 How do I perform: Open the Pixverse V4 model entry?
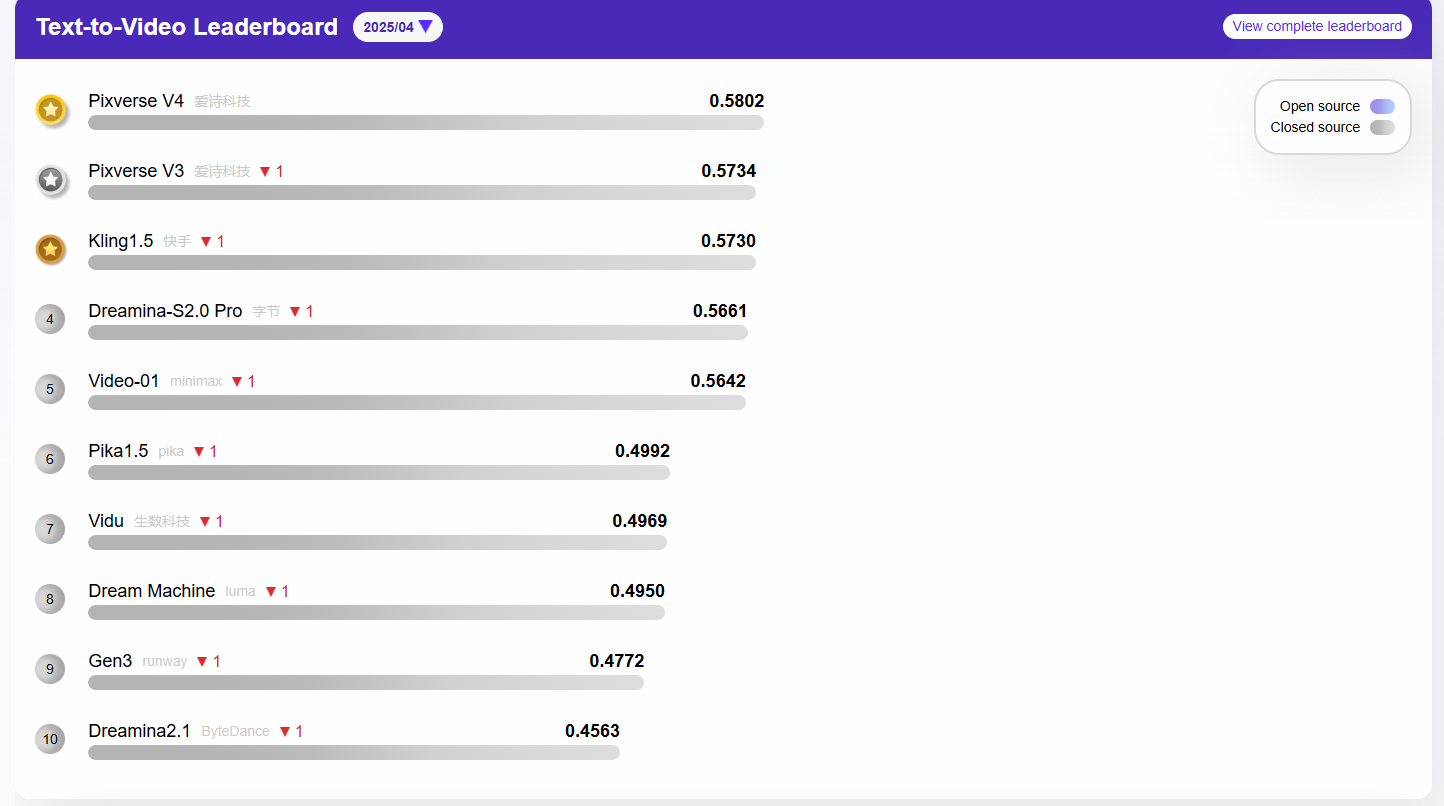[x=136, y=101]
